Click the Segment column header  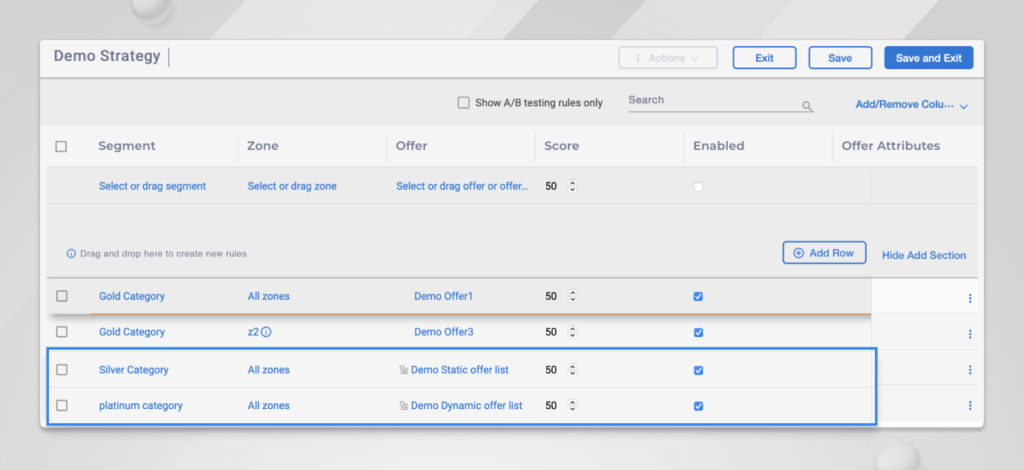[127, 146]
